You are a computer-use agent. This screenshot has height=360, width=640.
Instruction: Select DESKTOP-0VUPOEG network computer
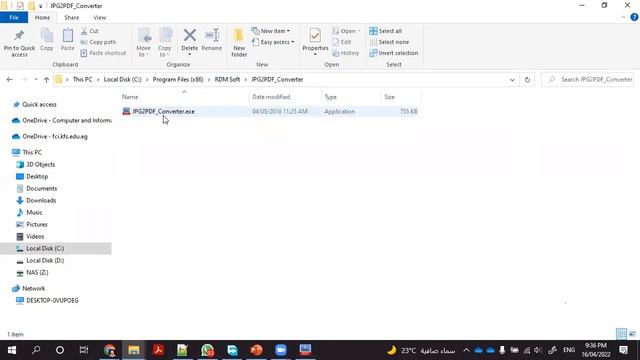coord(52,300)
